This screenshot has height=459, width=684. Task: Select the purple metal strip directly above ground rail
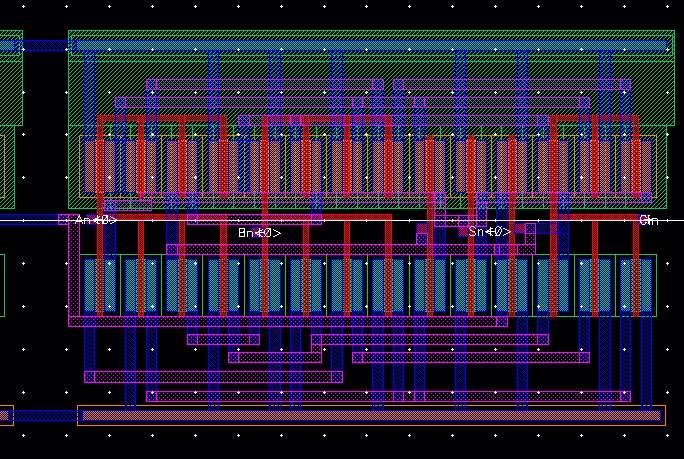pos(388,396)
